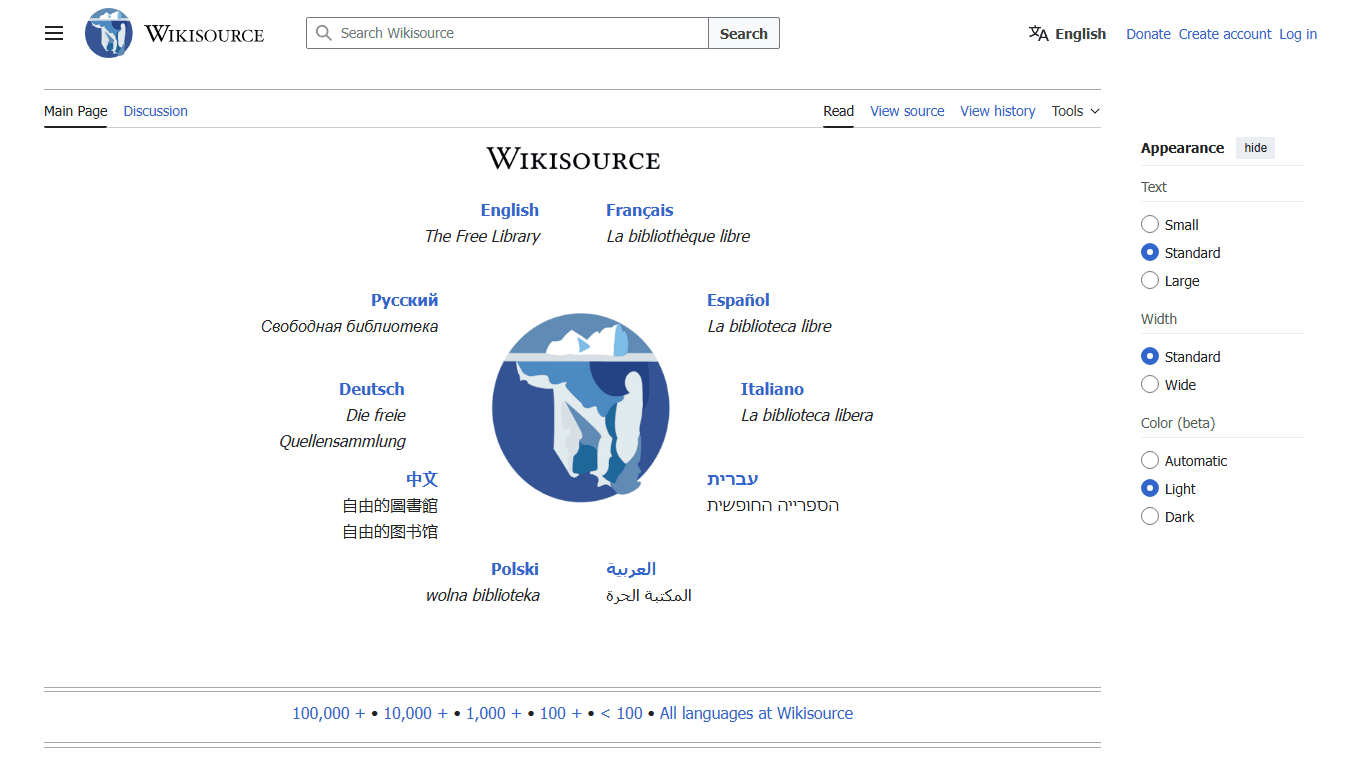Click the 1,000 + languages link

(494, 713)
